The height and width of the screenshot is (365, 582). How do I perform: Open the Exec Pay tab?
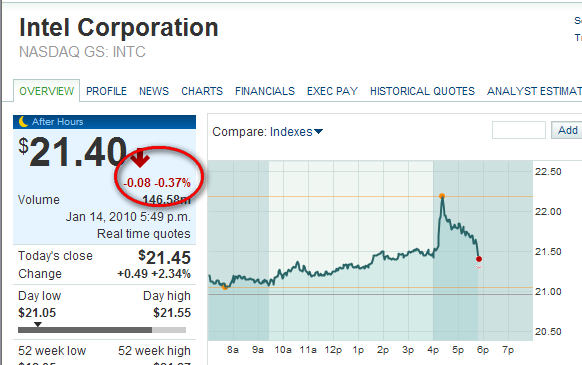pos(332,91)
